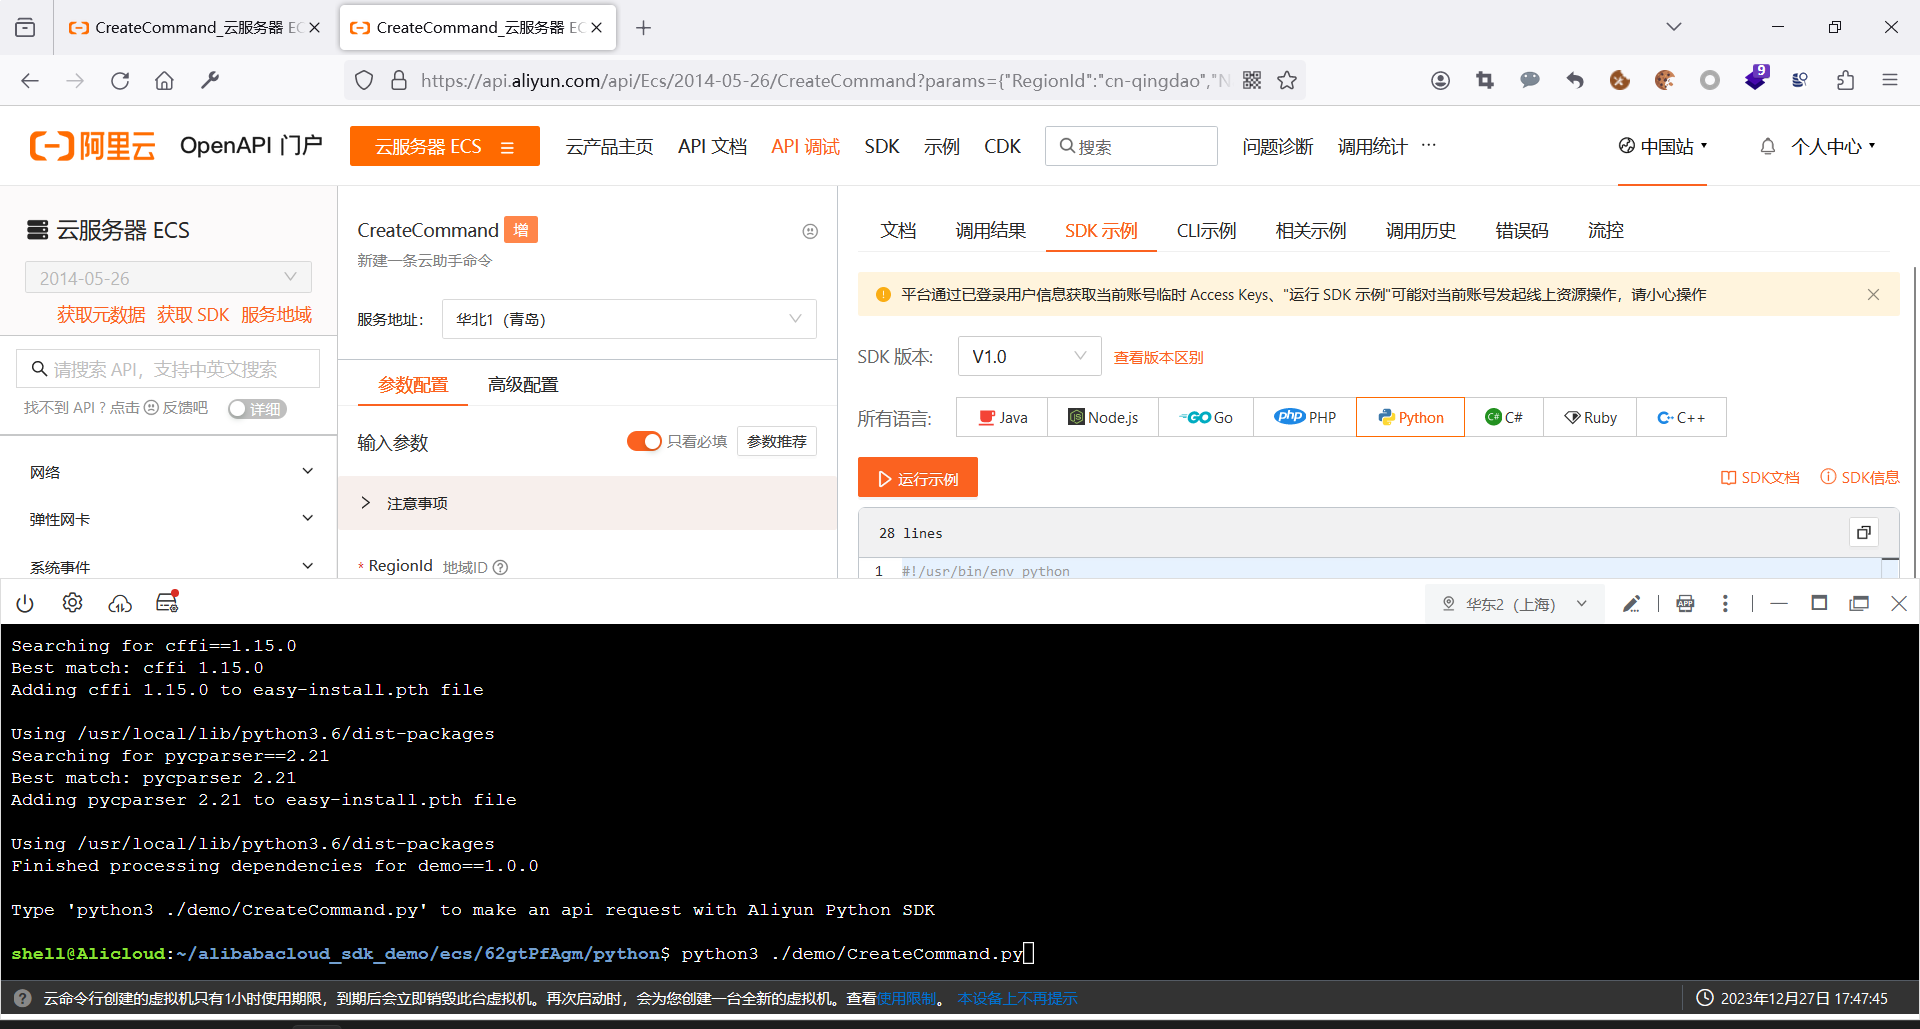Click the RegionId help question mark icon
The width and height of the screenshot is (1920, 1029).
tap(501, 567)
